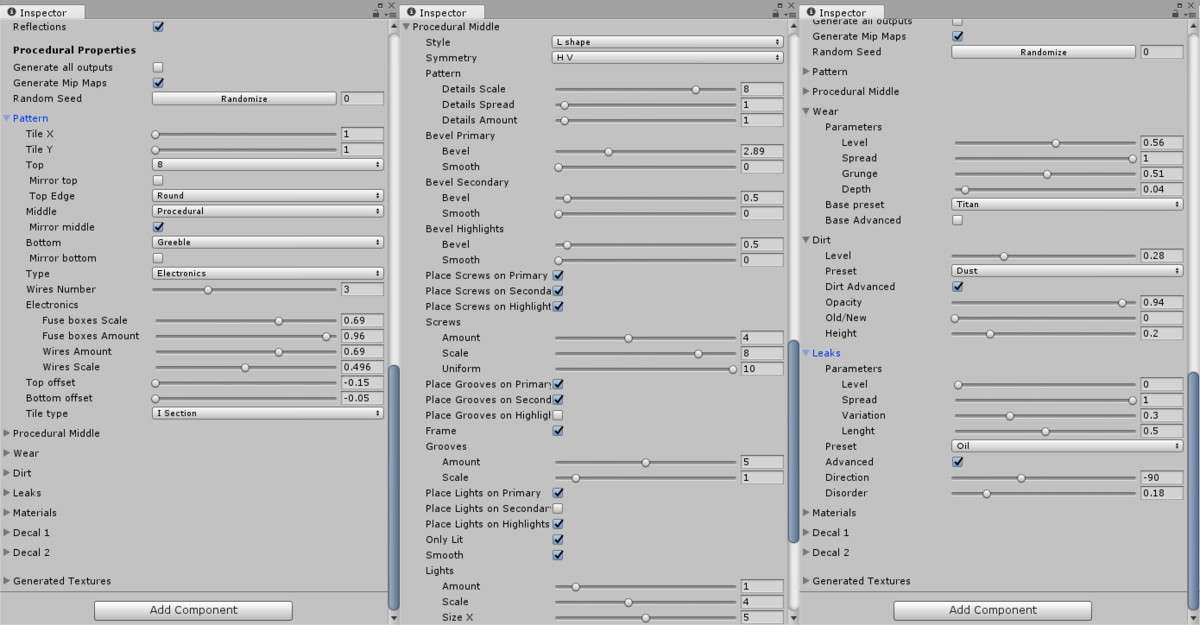Click the Tile X value field
Image resolution: width=1200 pixels, height=625 pixels.
tap(362, 134)
